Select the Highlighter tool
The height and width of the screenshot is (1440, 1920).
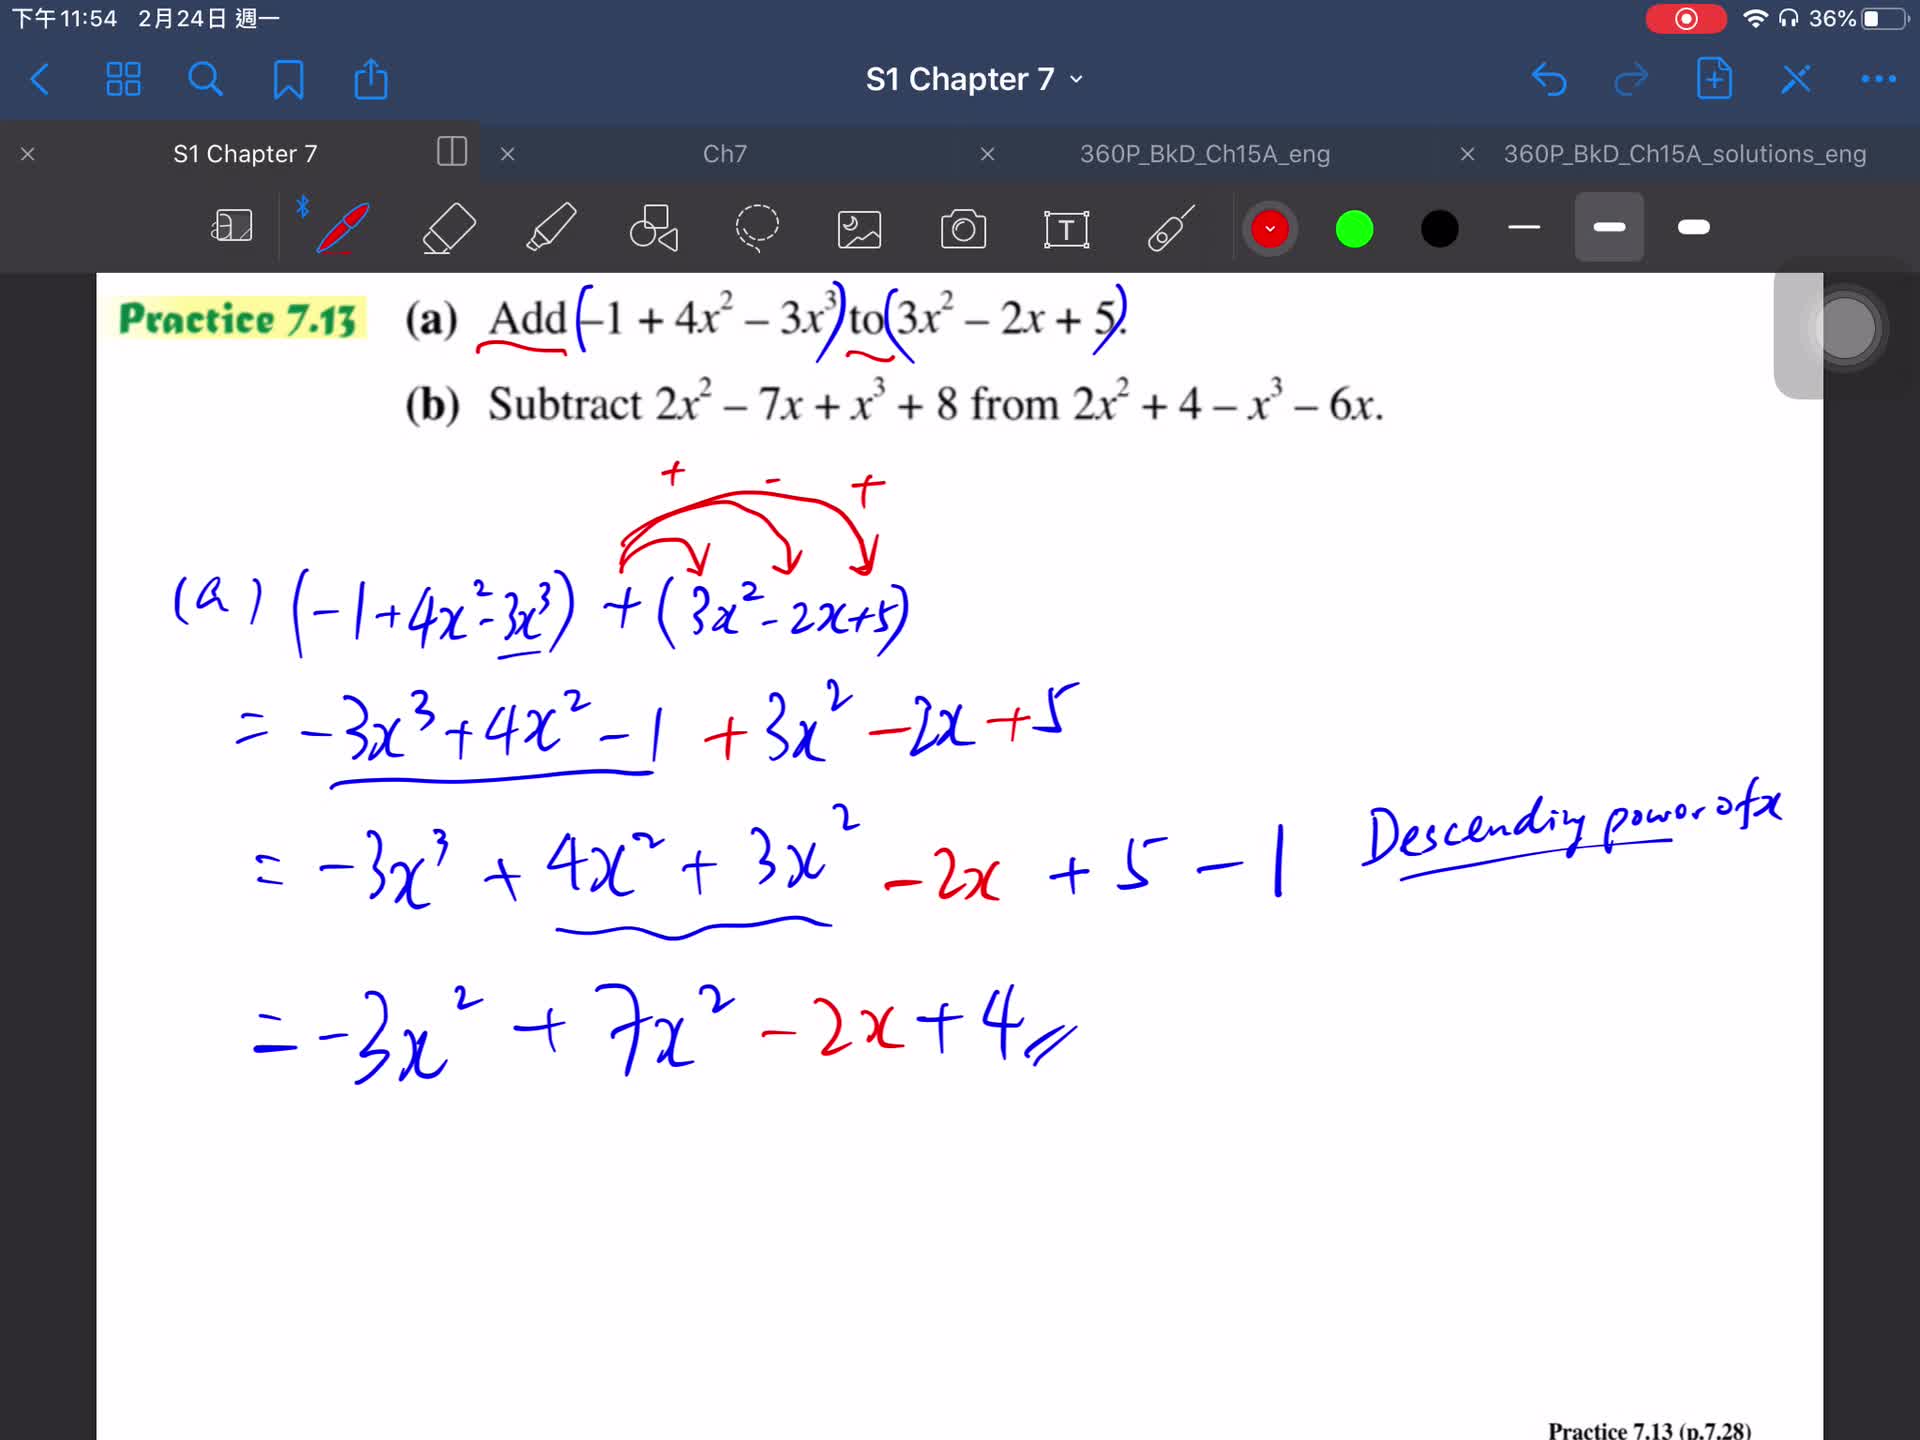pos(551,228)
